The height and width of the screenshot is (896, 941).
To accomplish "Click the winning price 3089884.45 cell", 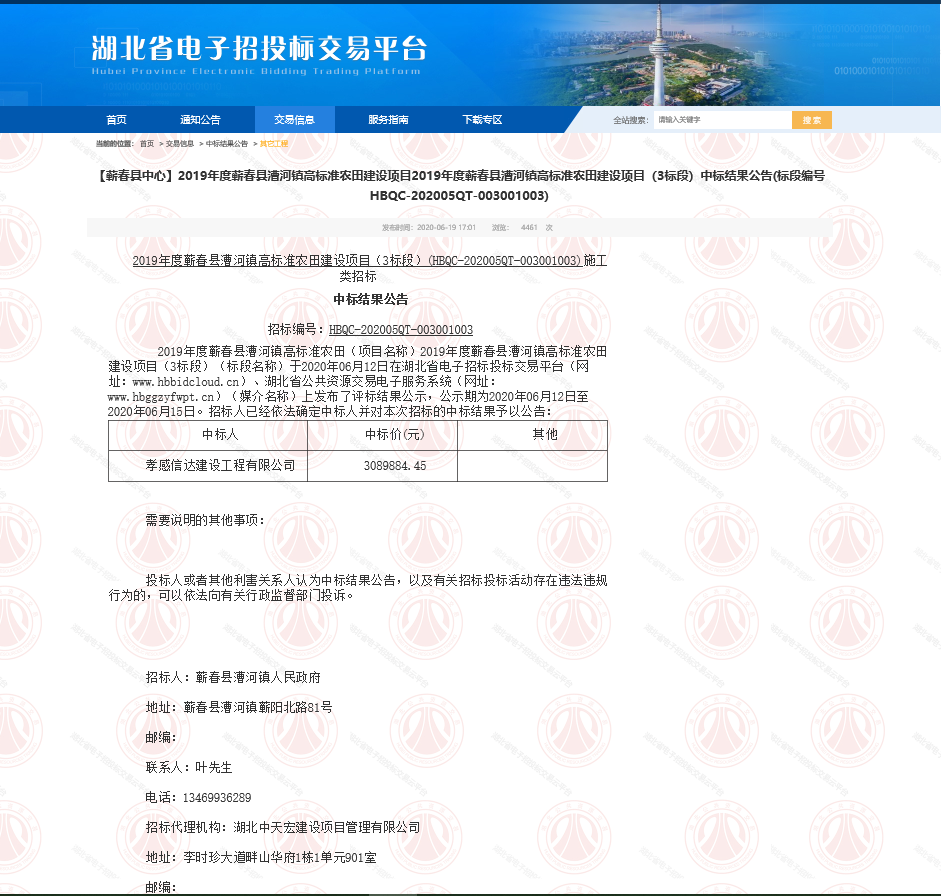I will (395, 466).
